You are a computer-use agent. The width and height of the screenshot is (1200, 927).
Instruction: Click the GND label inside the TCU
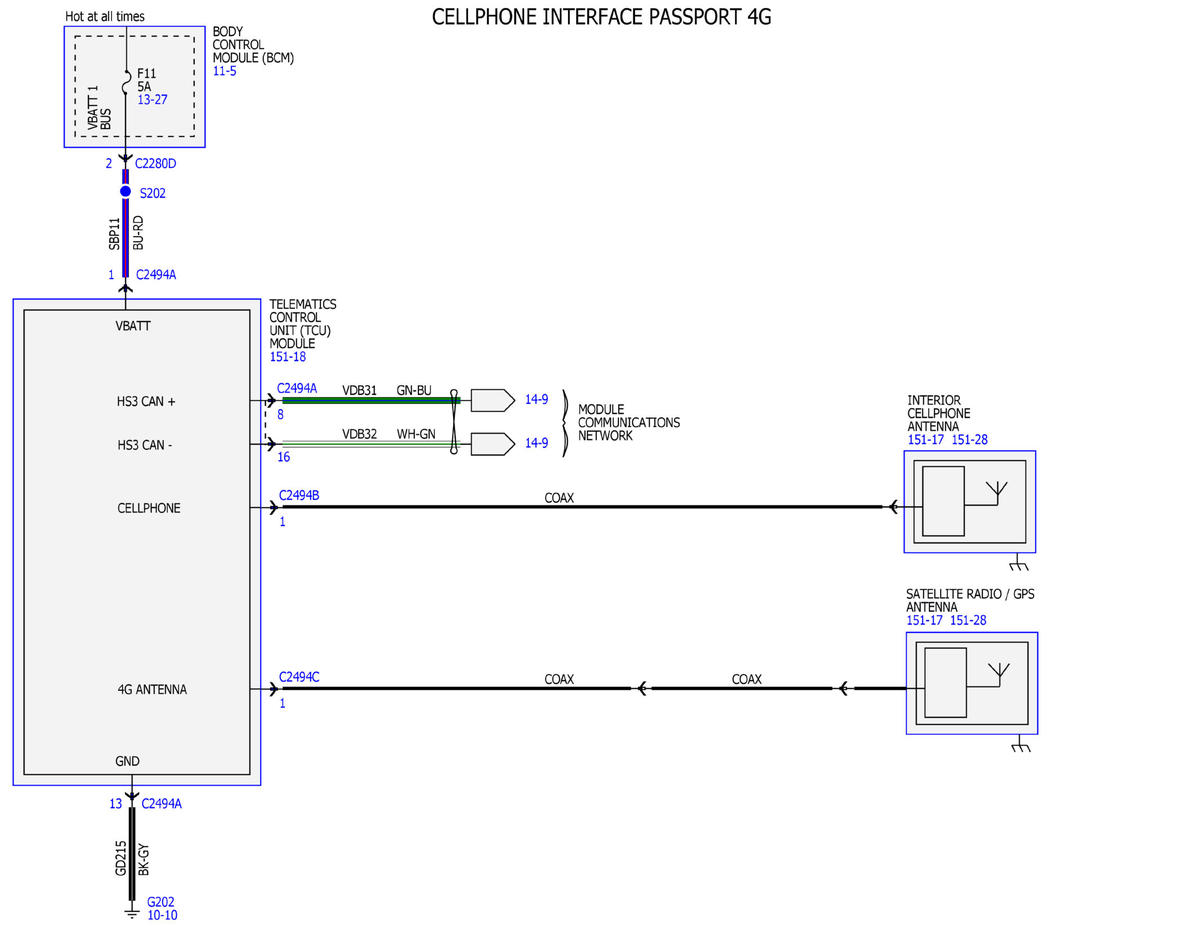click(127, 761)
